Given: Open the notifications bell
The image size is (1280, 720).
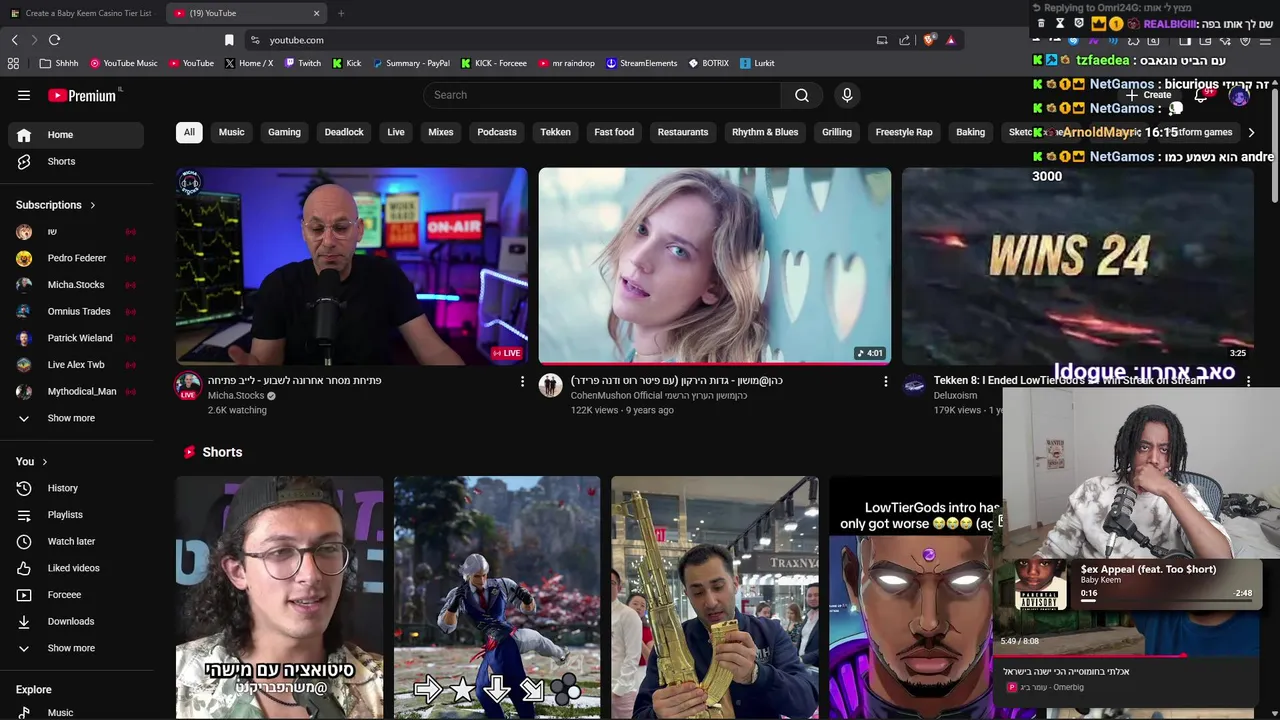Looking at the screenshot, I should [x=1201, y=95].
